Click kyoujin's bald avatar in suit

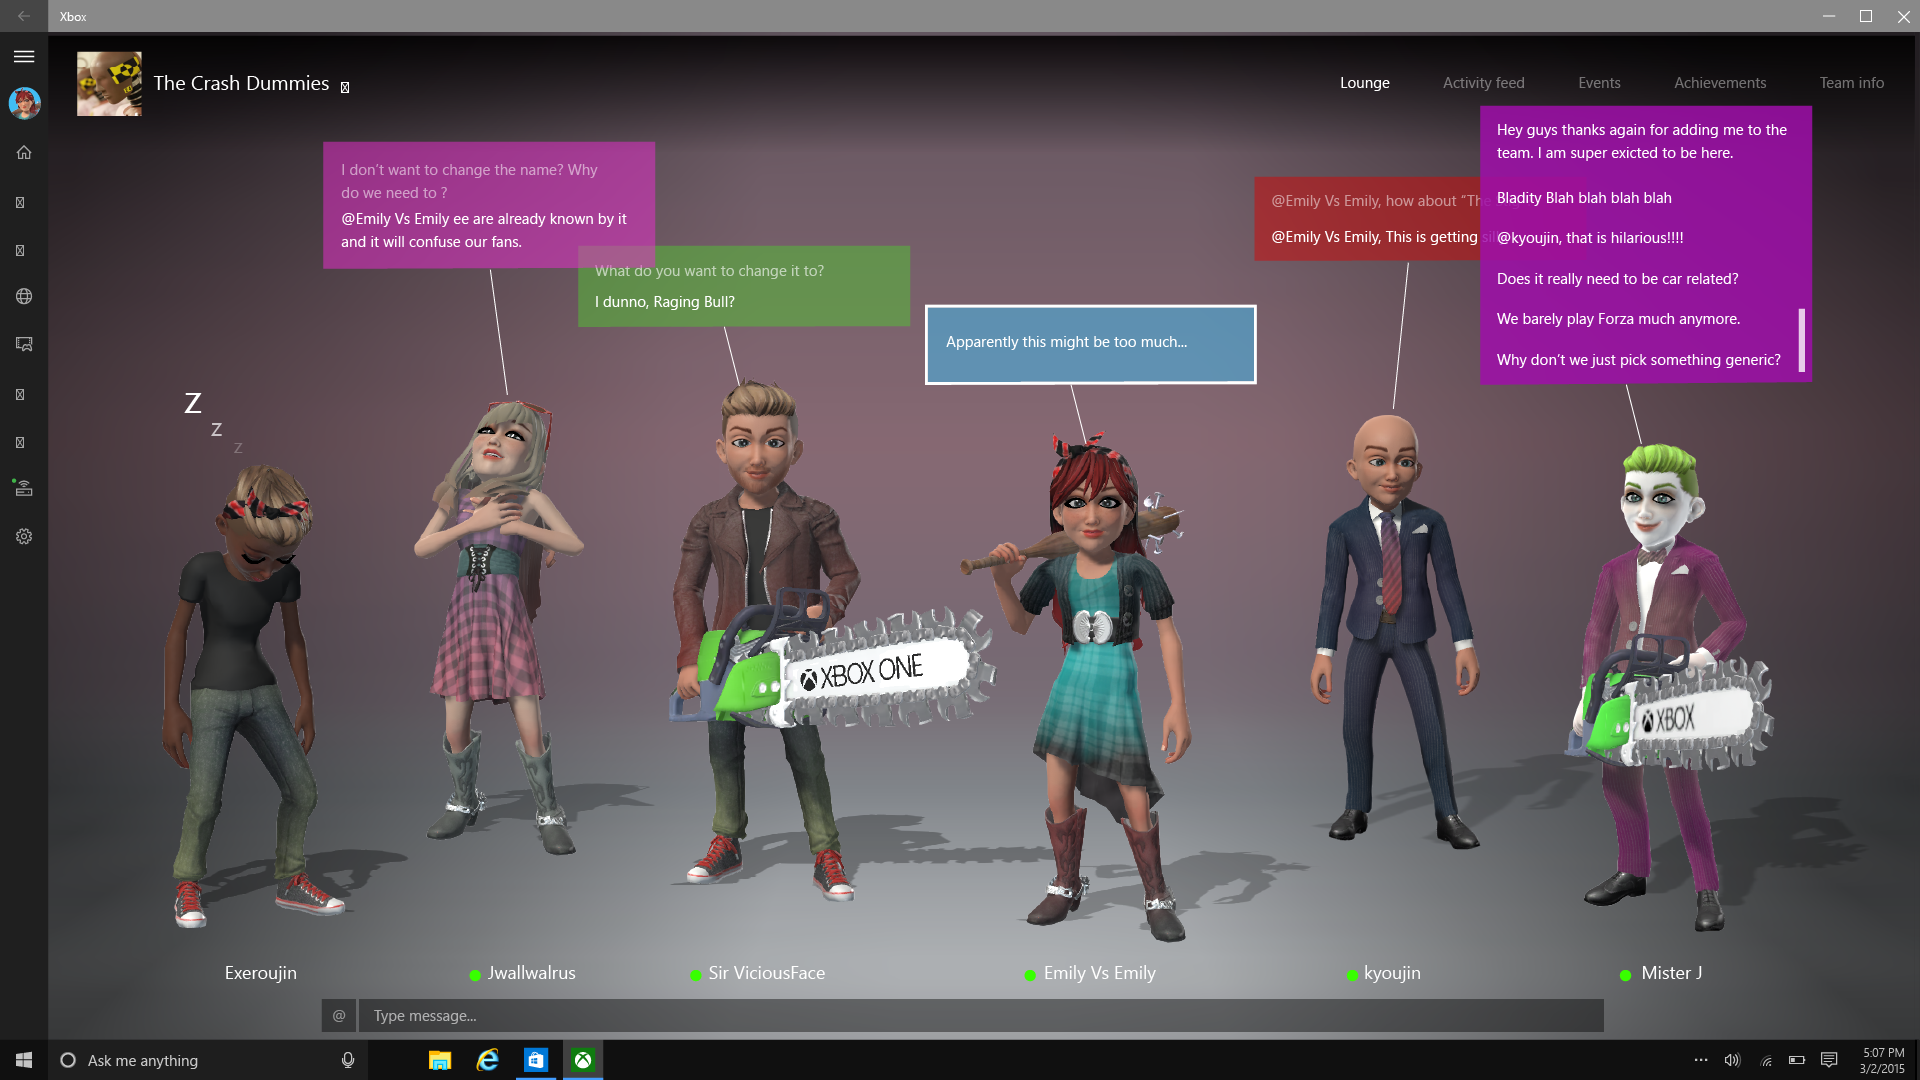(x=1393, y=630)
